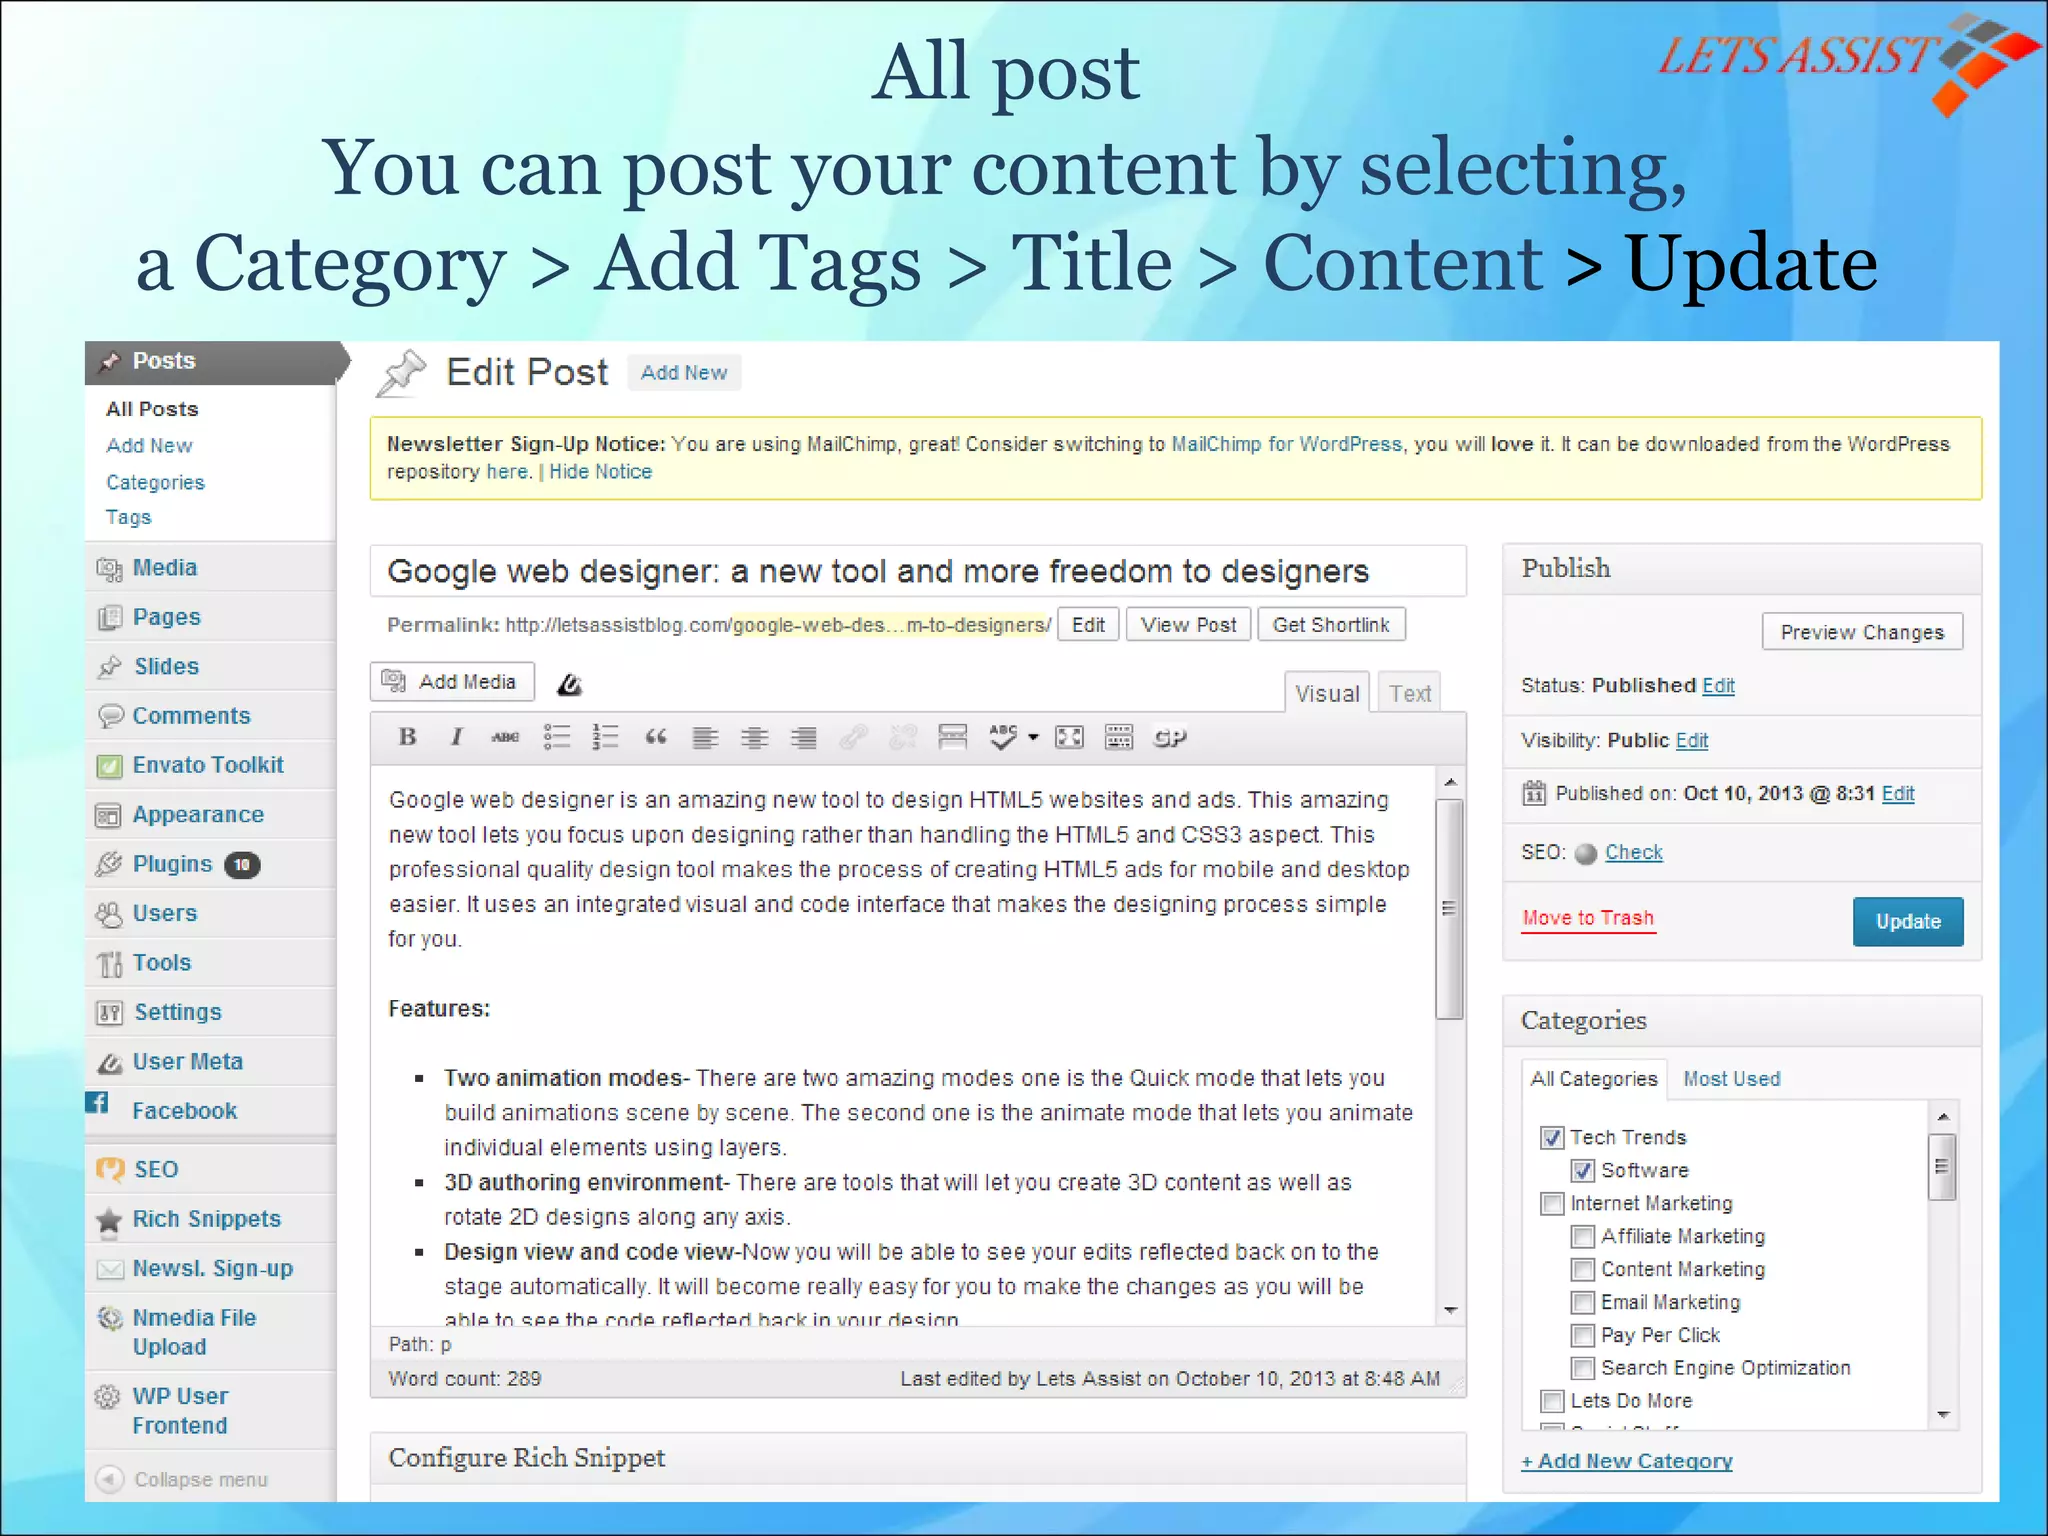Show the kitchen sink toolbar row

point(1119,738)
